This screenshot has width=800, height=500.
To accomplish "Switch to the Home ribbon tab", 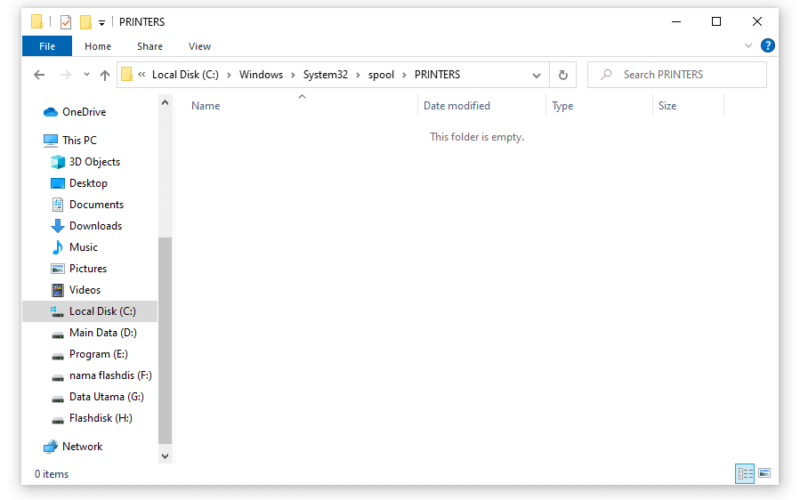I will tap(97, 46).
